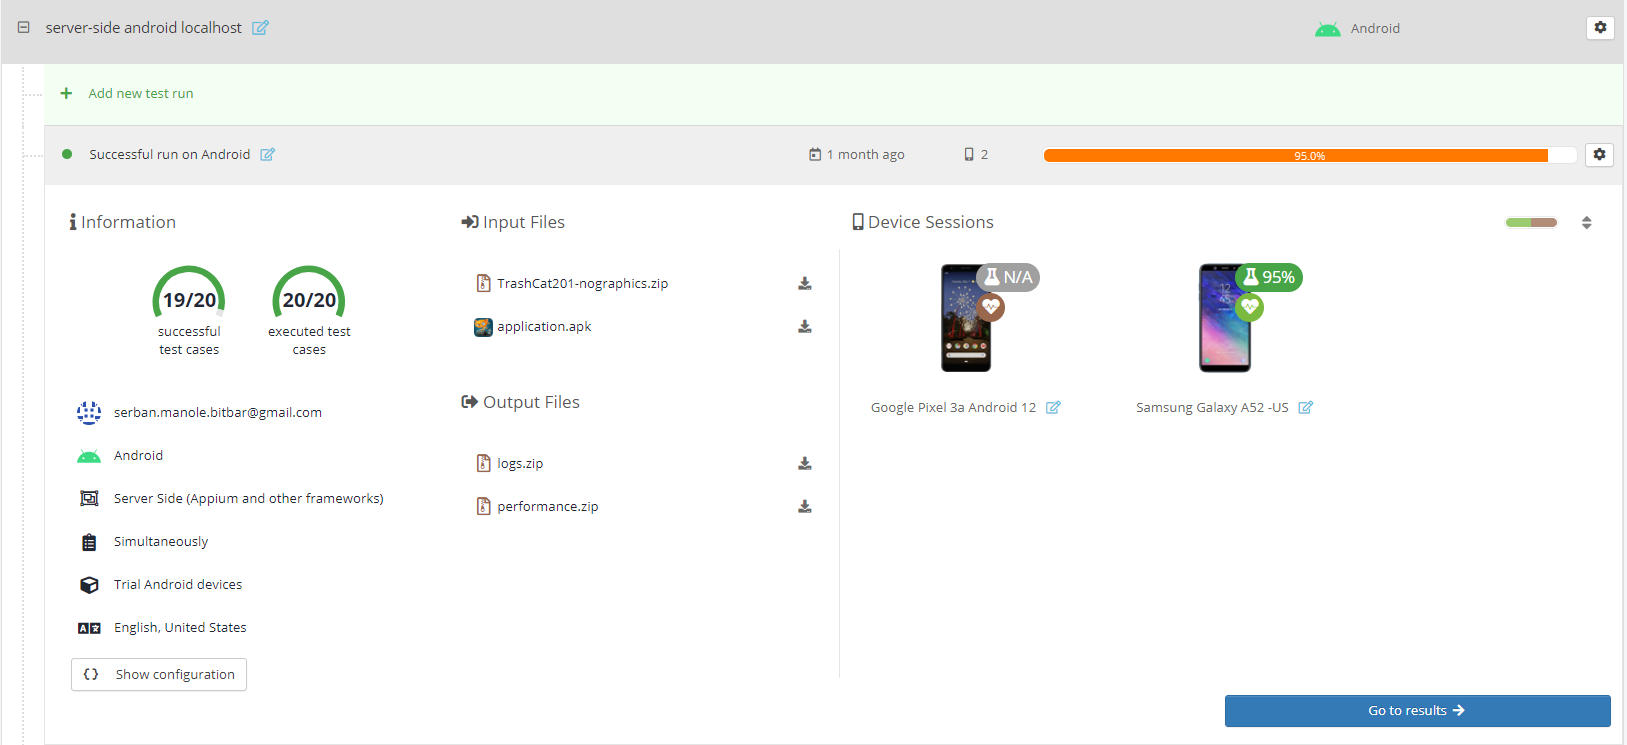Download the TrashCat201-nographics.zip file

(804, 284)
